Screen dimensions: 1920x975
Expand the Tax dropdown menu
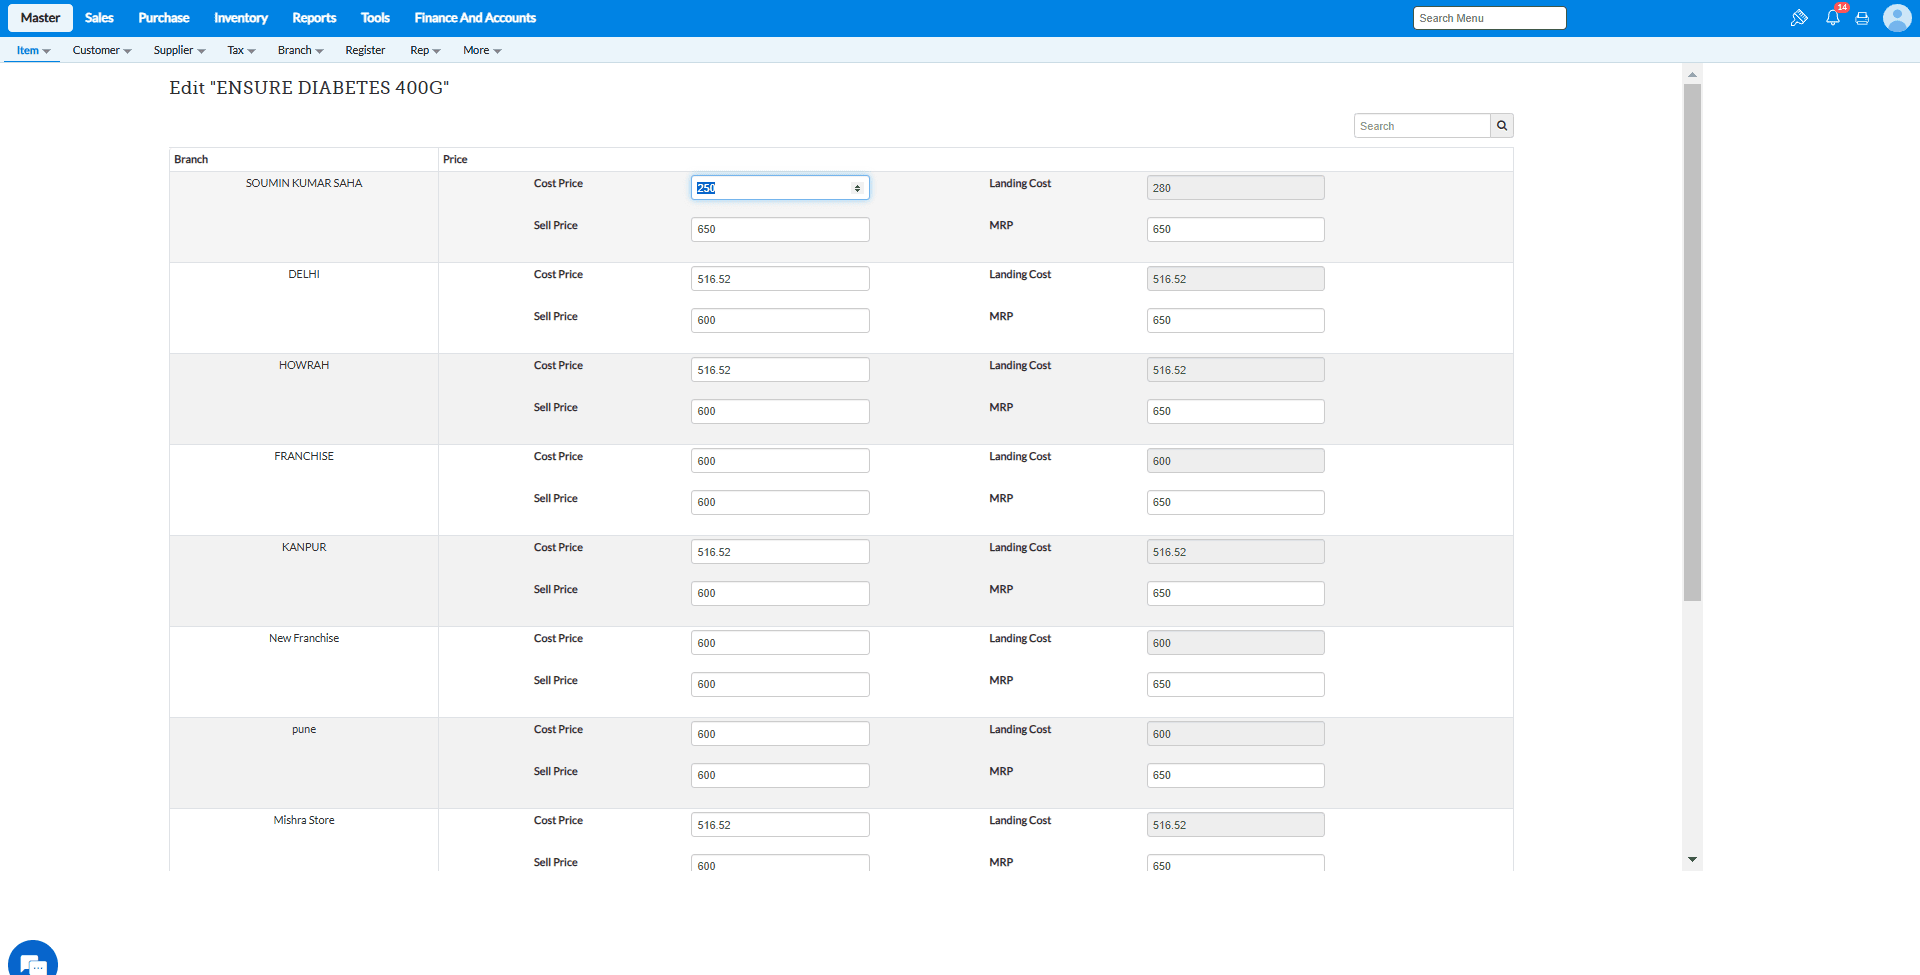tap(241, 50)
